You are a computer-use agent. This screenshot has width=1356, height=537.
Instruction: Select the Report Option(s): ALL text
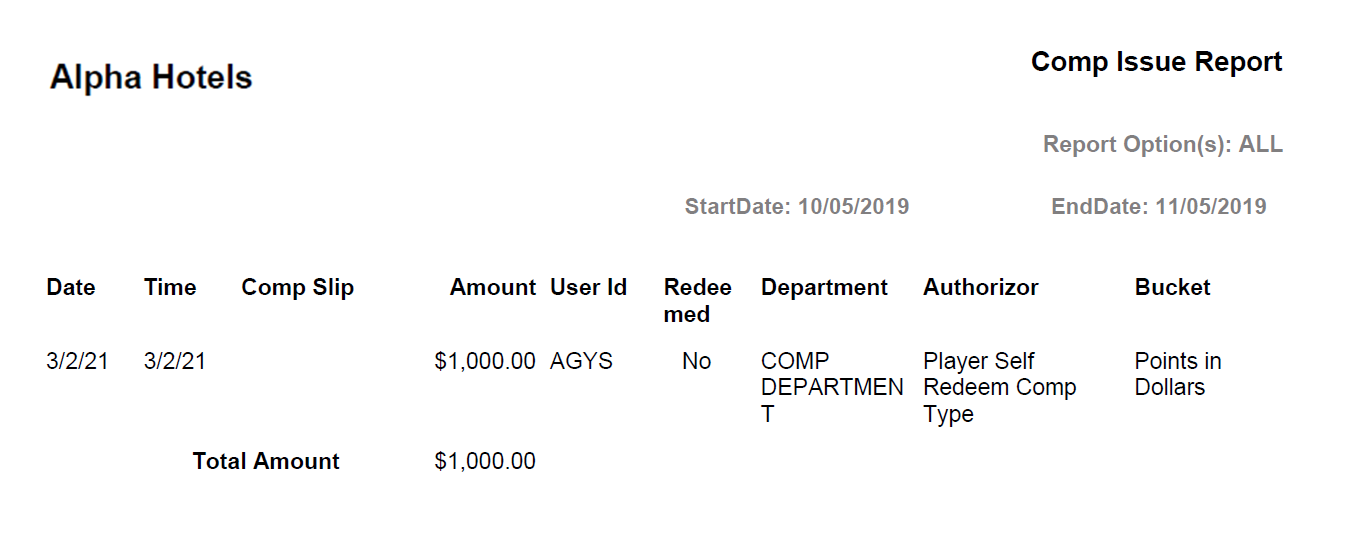coord(1162,144)
